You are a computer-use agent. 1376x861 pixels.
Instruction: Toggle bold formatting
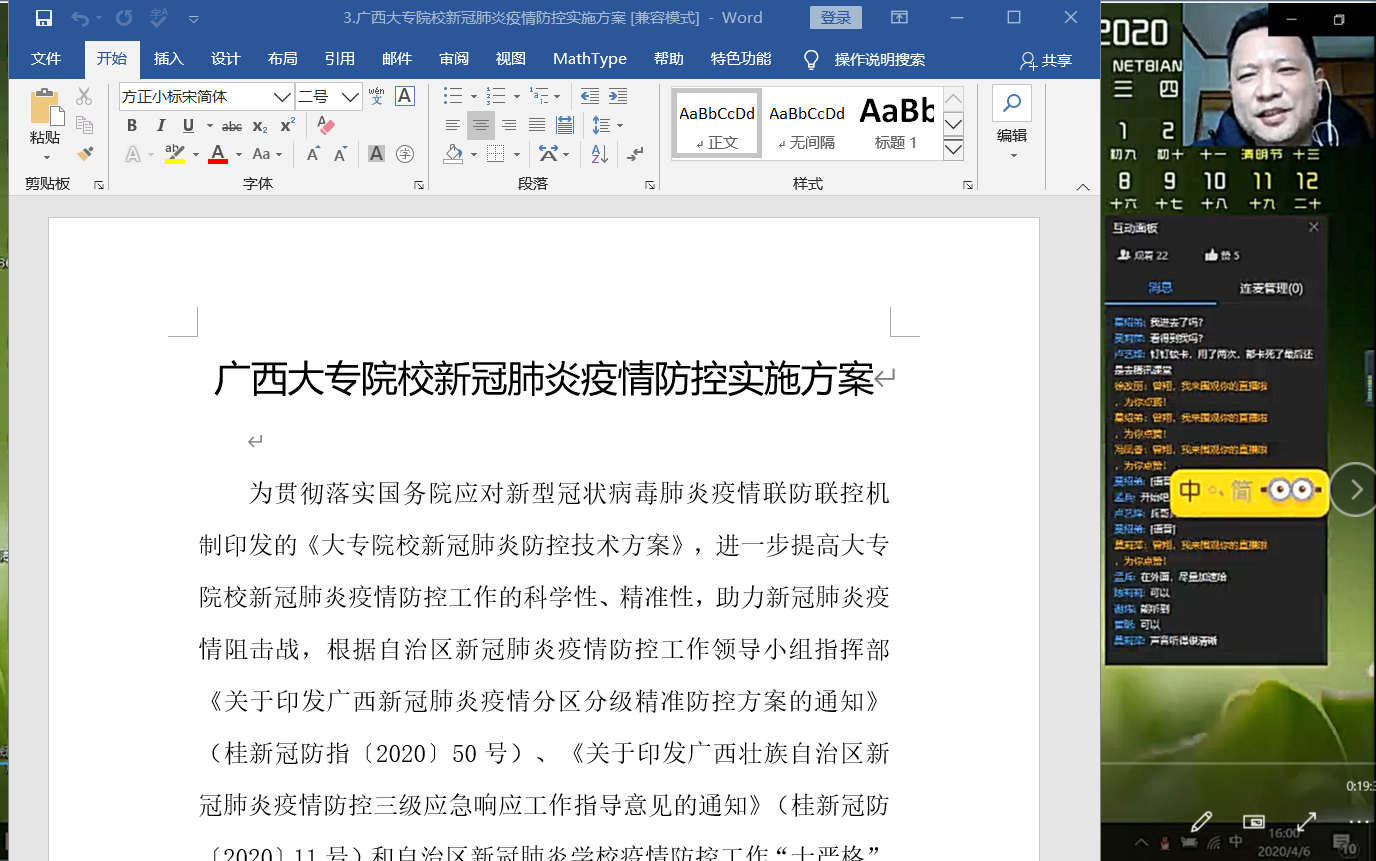tap(132, 126)
